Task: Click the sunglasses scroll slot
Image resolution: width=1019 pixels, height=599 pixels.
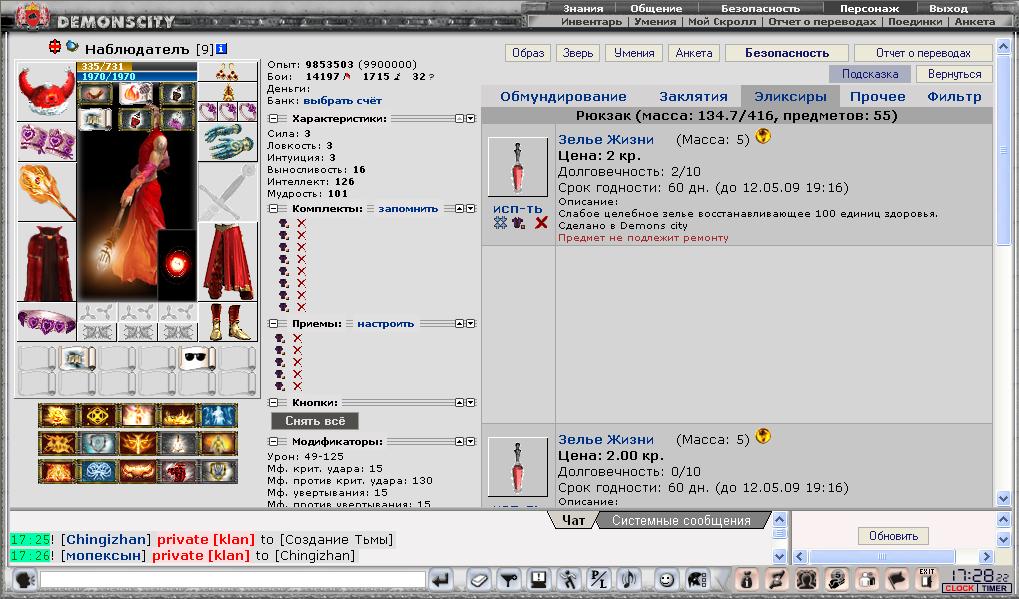Action: tap(197, 358)
